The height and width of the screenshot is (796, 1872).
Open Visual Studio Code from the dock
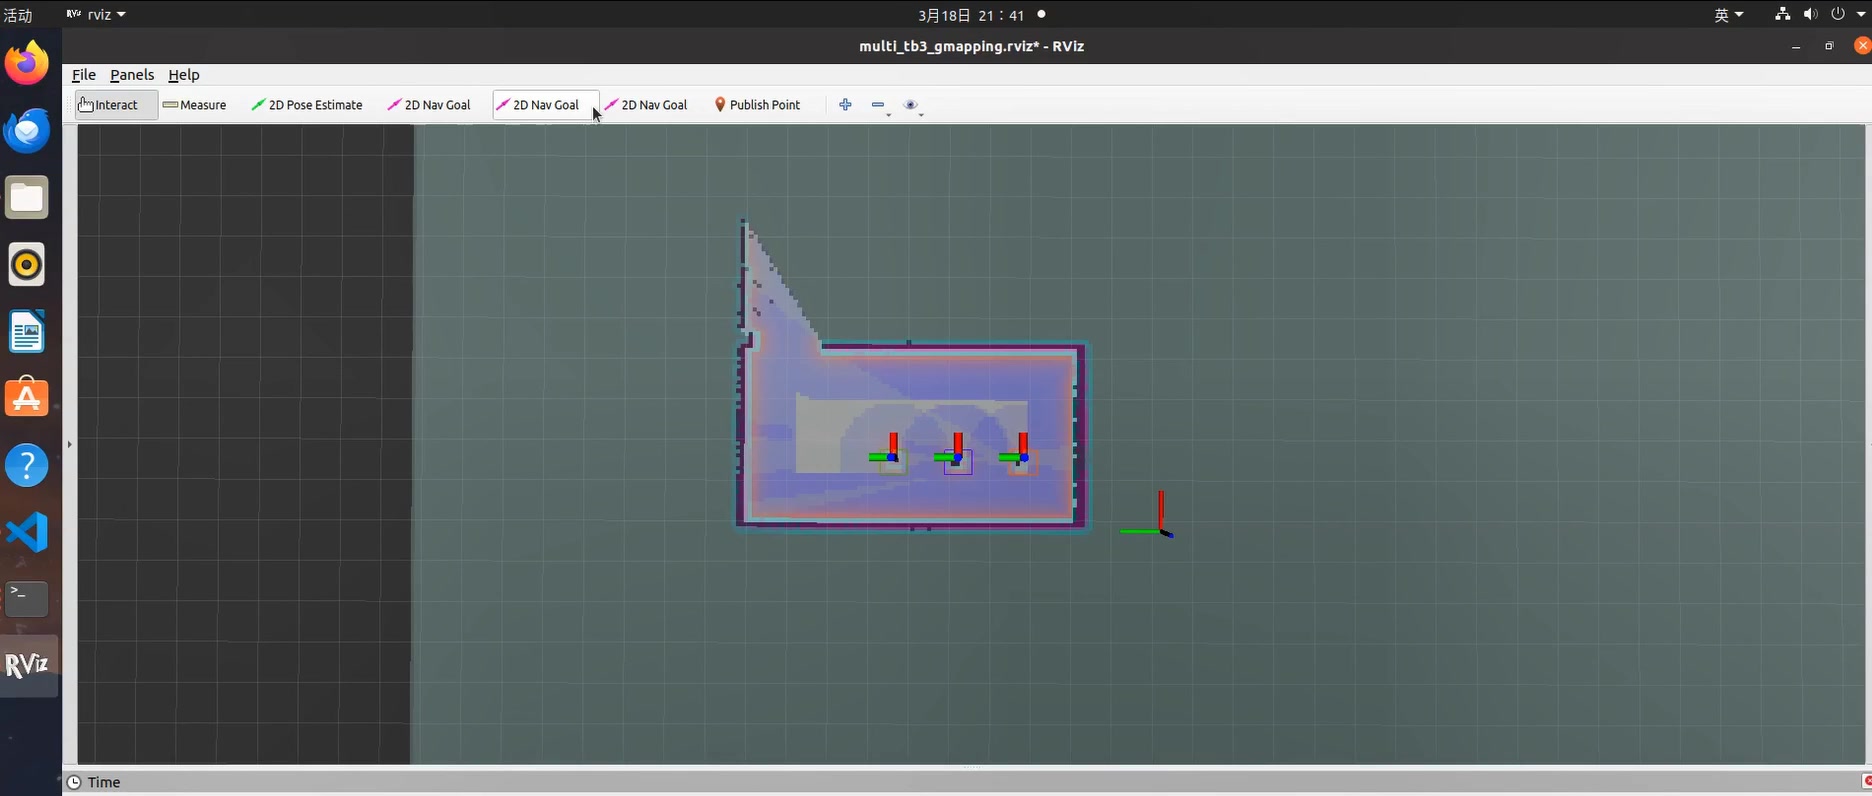pyautogui.click(x=27, y=532)
